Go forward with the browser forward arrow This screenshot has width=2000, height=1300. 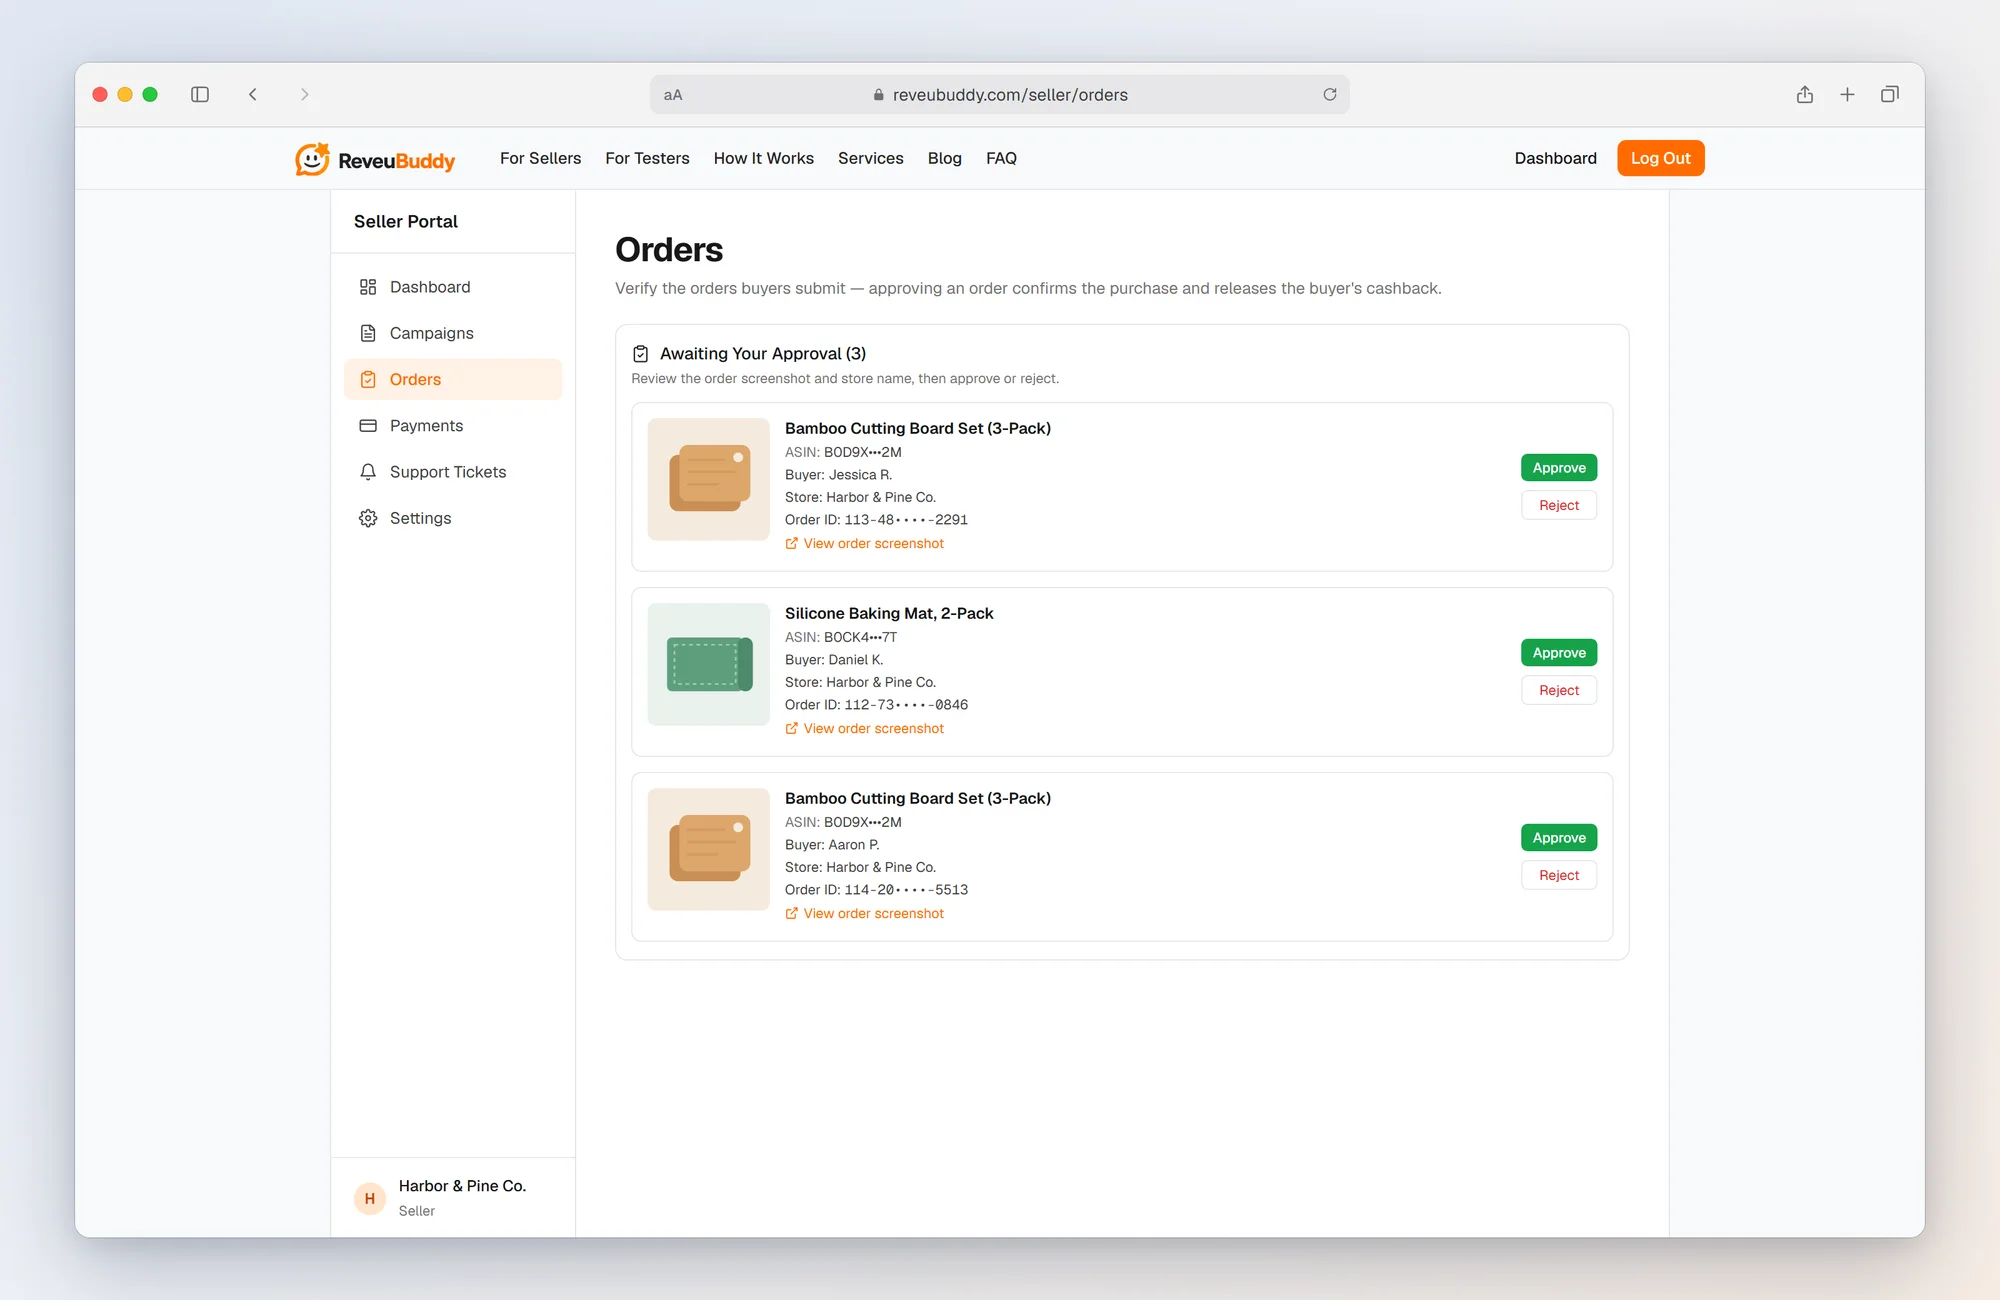point(305,94)
